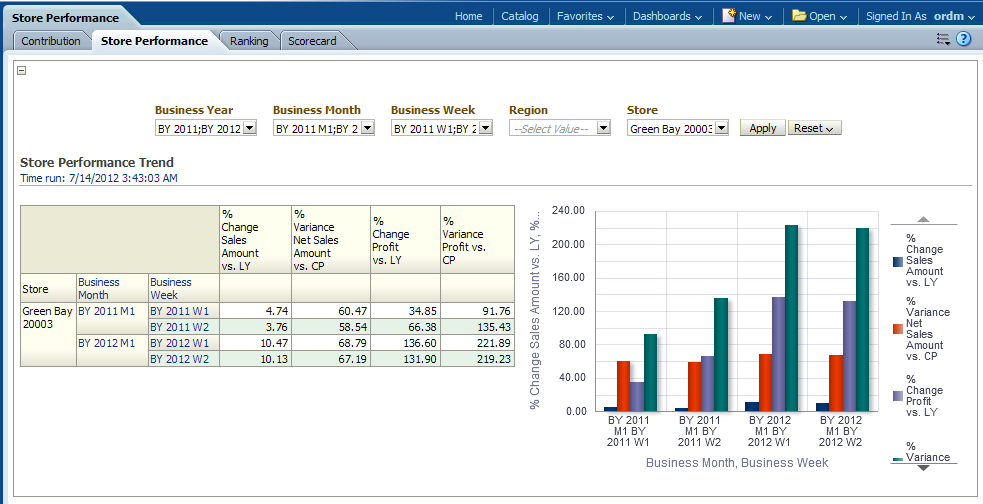The height and width of the screenshot is (504, 983).
Task: Switch to the Ranking tab
Action: [249, 41]
